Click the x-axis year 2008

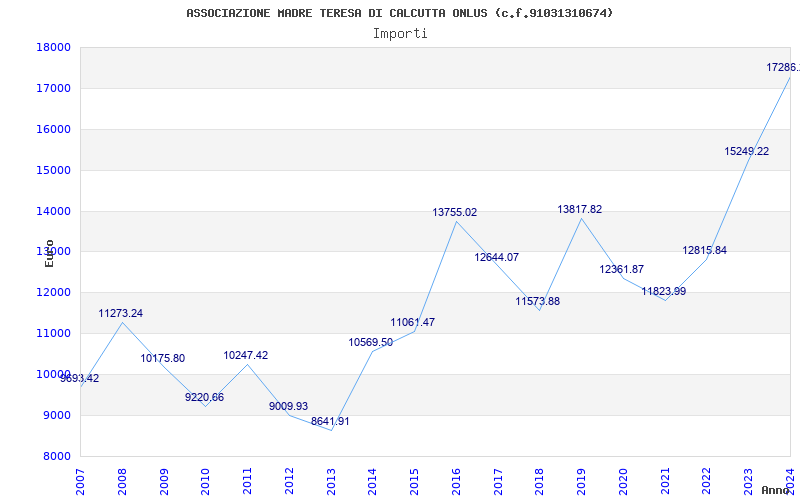tap(122, 482)
